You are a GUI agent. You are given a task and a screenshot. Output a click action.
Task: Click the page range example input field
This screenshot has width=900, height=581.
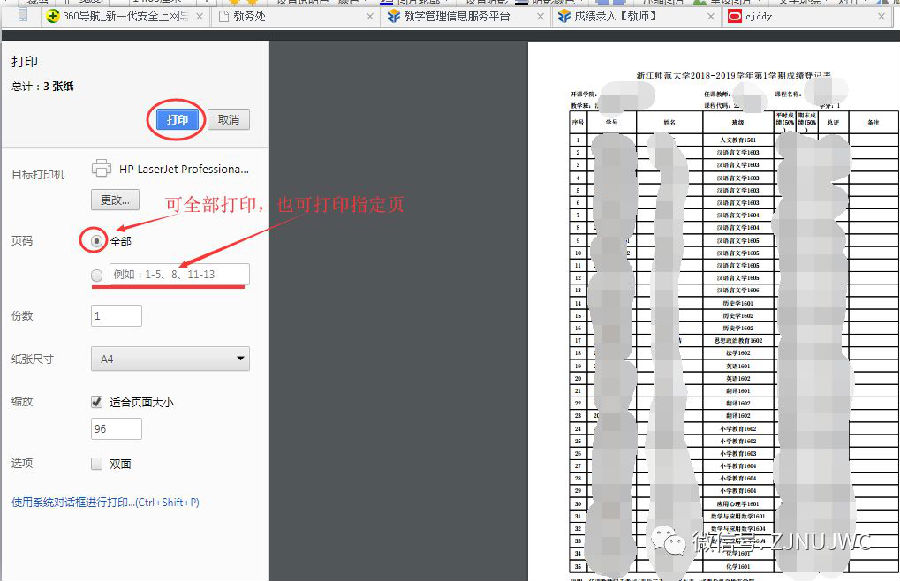click(x=180, y=272)
